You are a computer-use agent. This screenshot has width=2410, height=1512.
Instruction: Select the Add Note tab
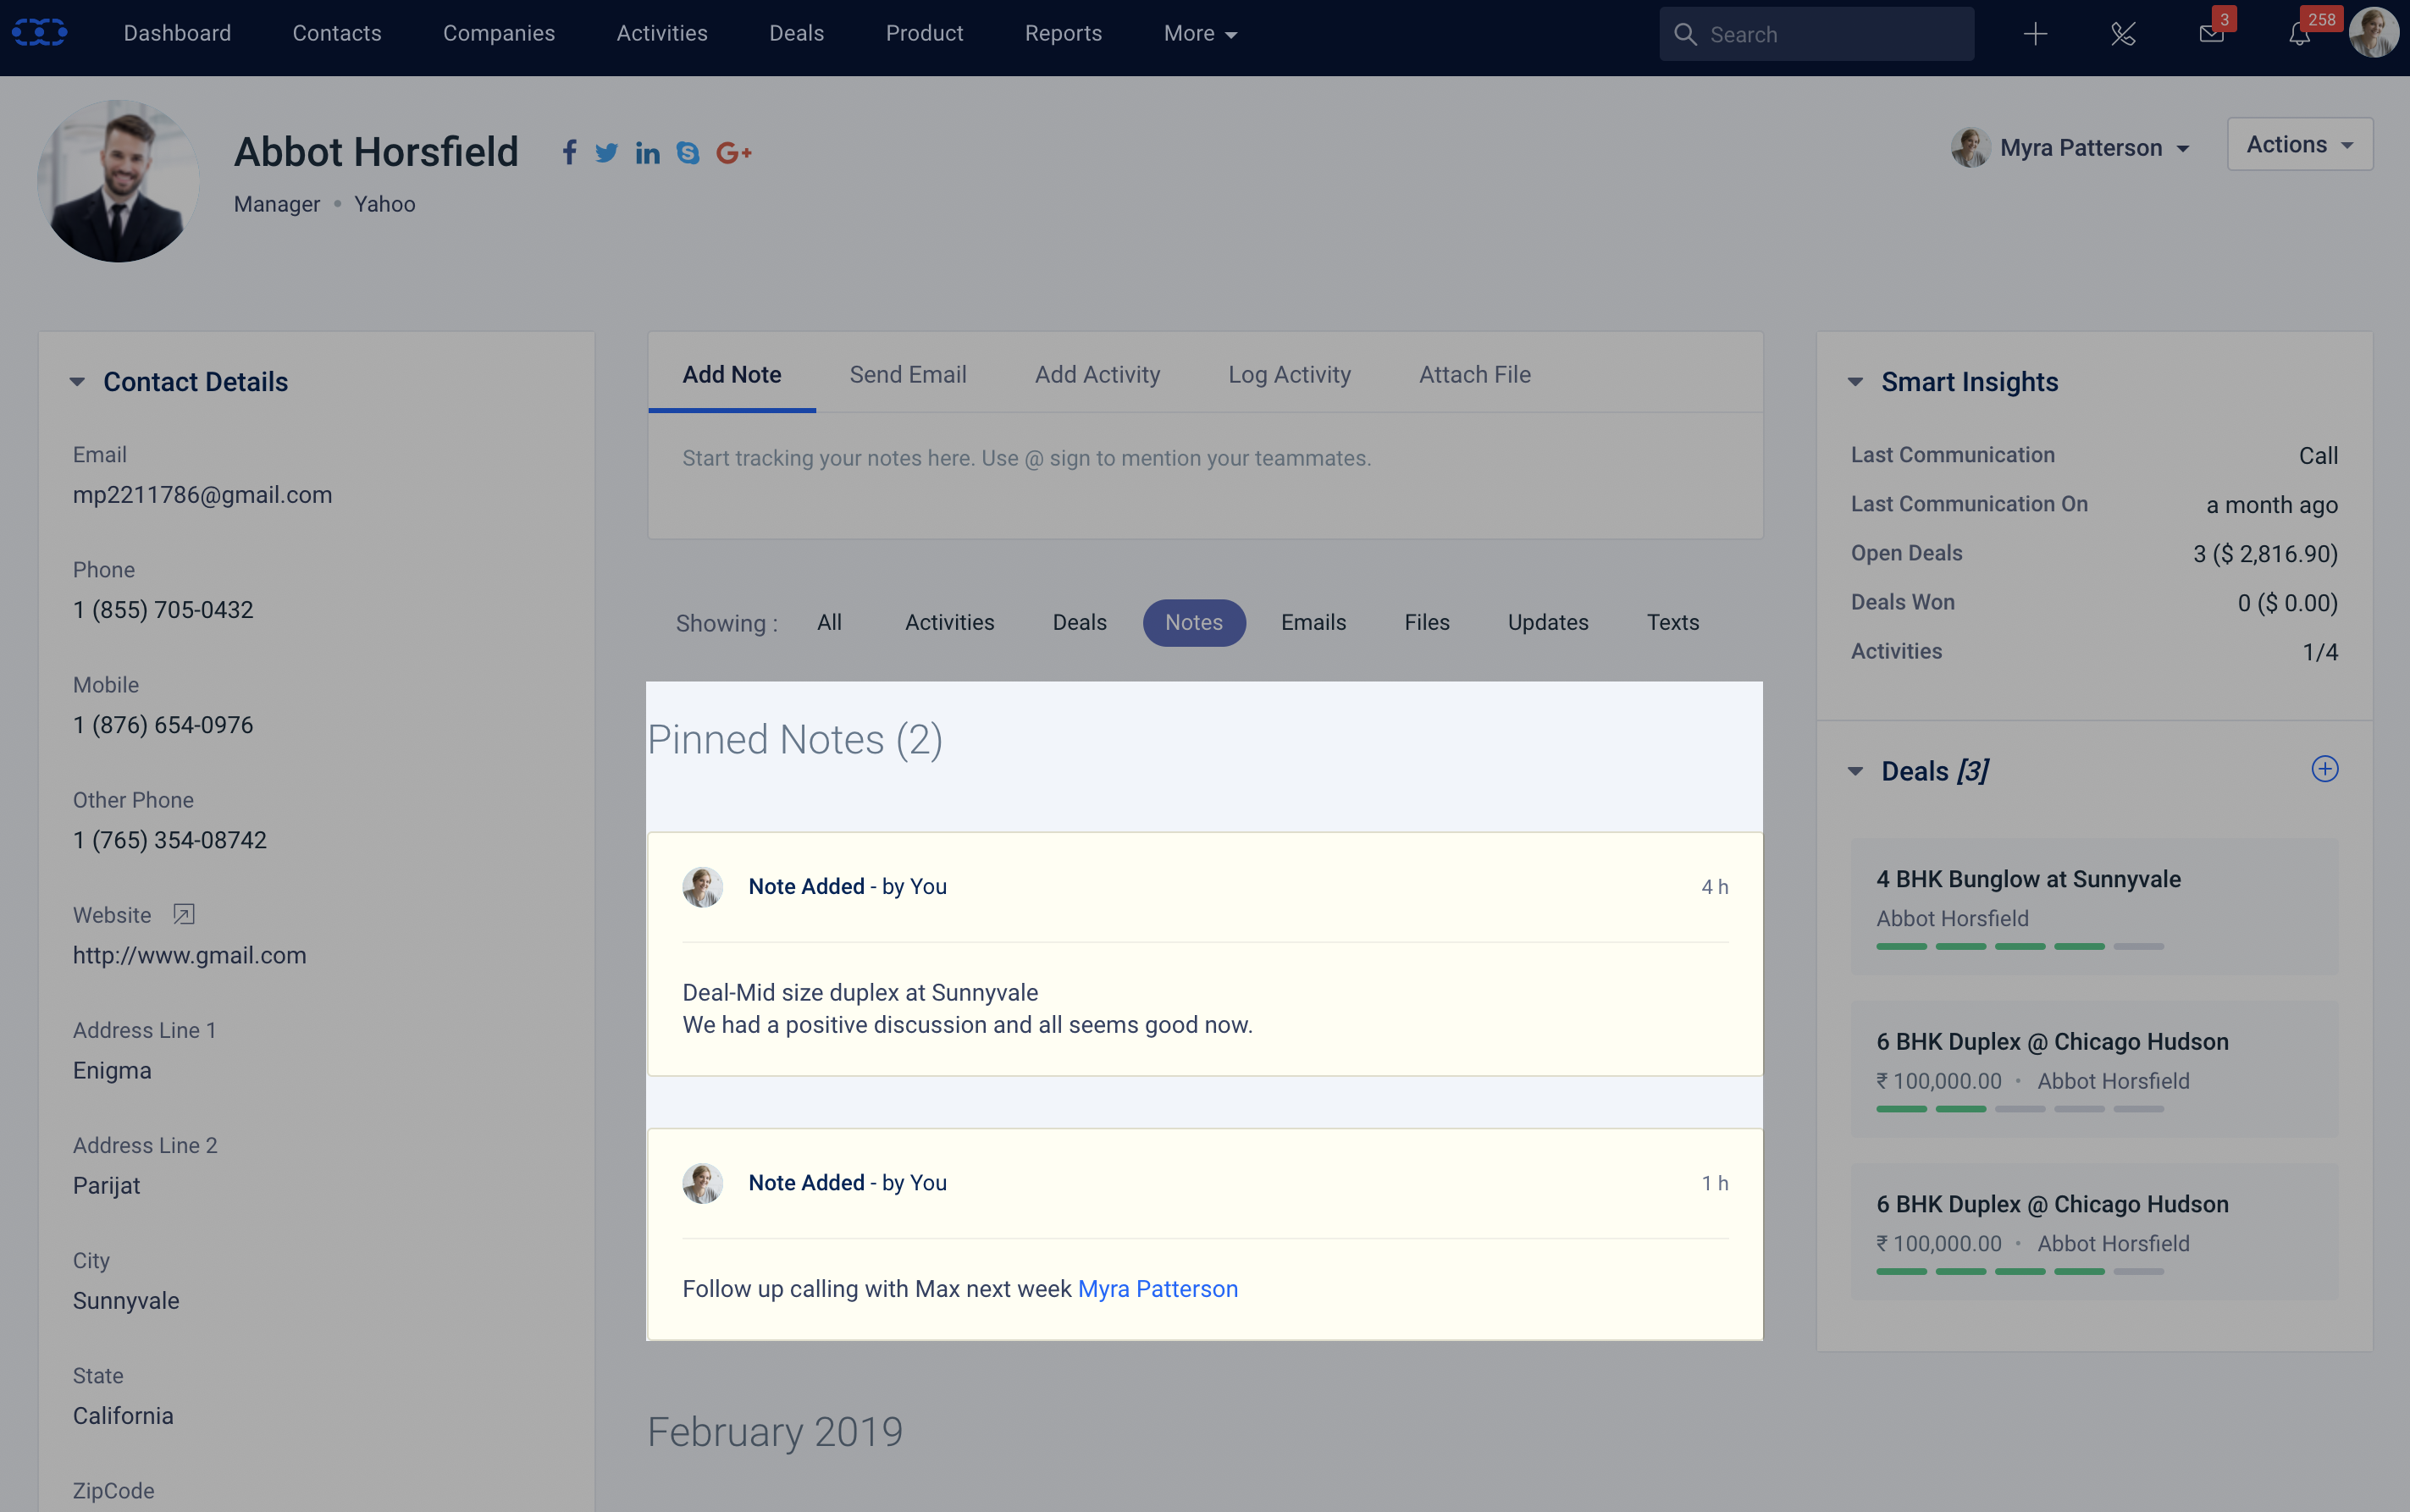[732, 374]
